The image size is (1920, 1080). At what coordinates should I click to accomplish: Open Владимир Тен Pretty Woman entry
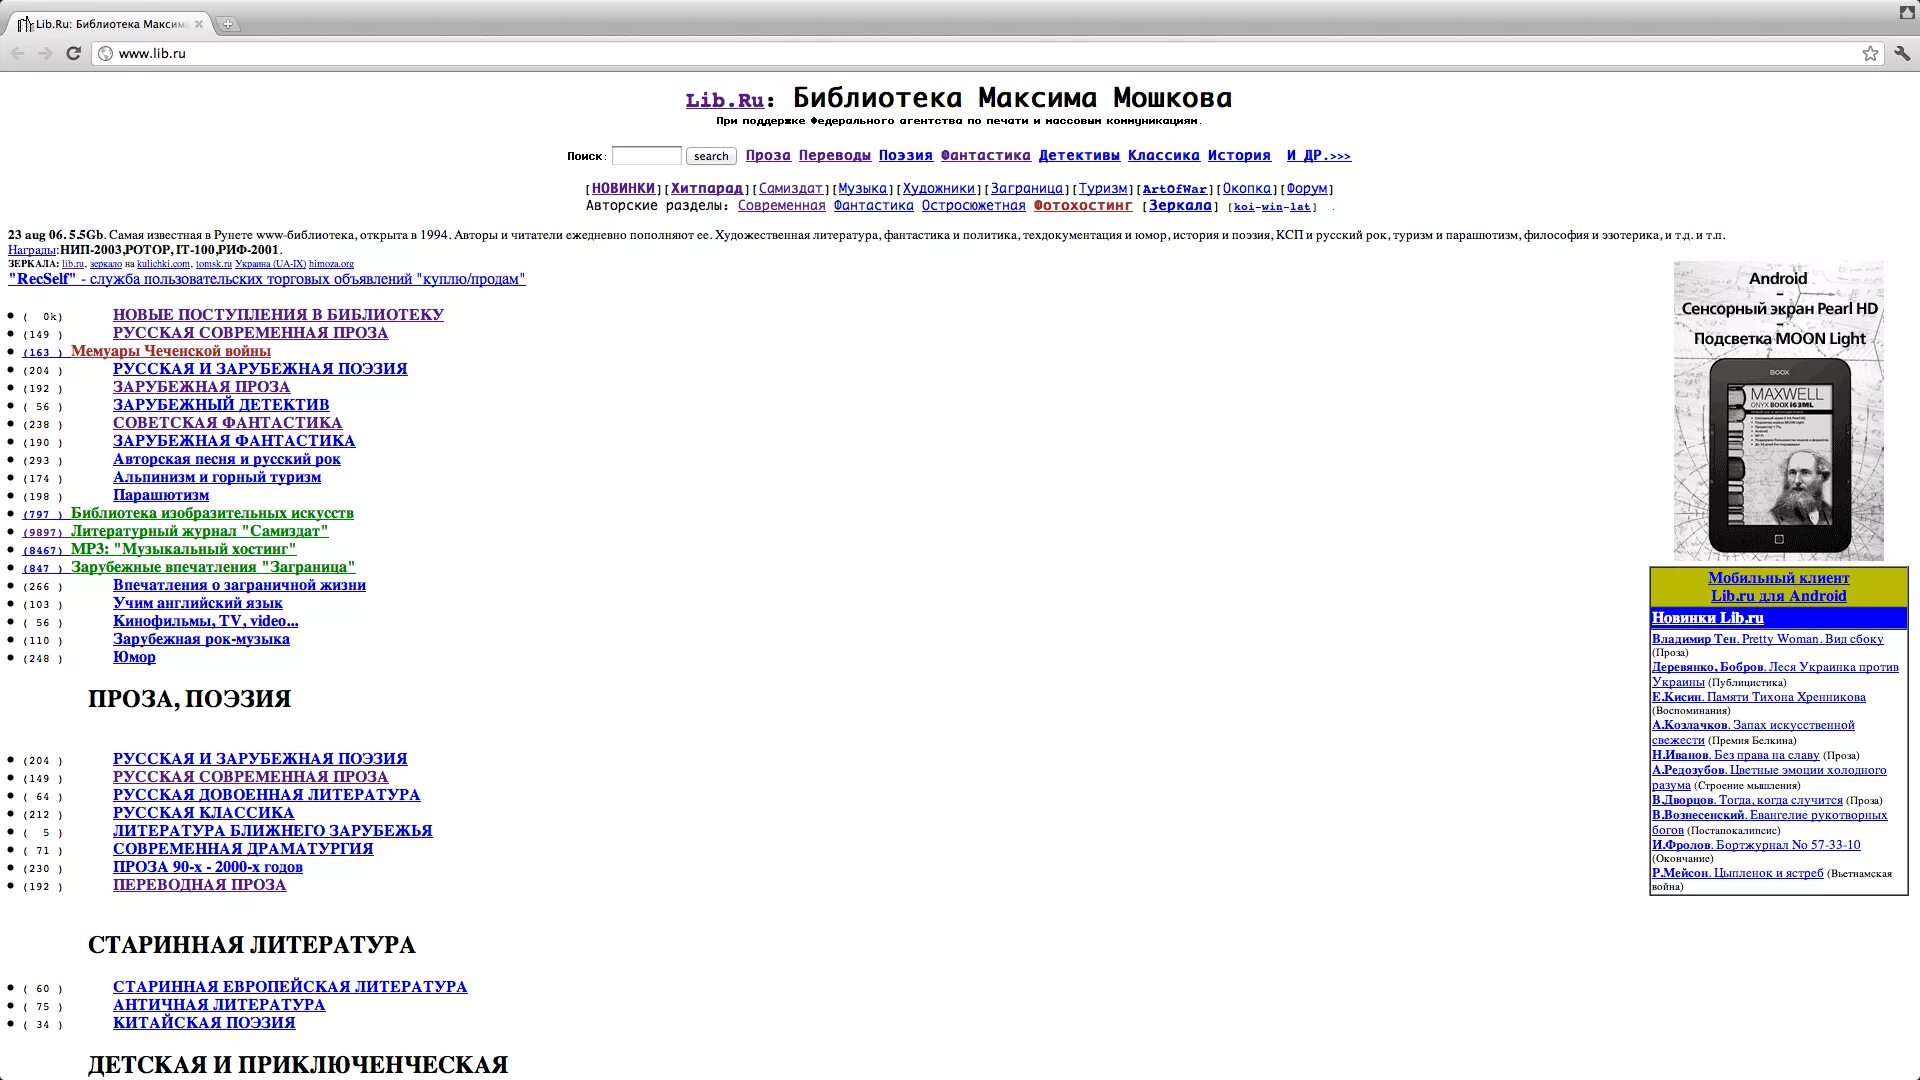click(1767, 639)
